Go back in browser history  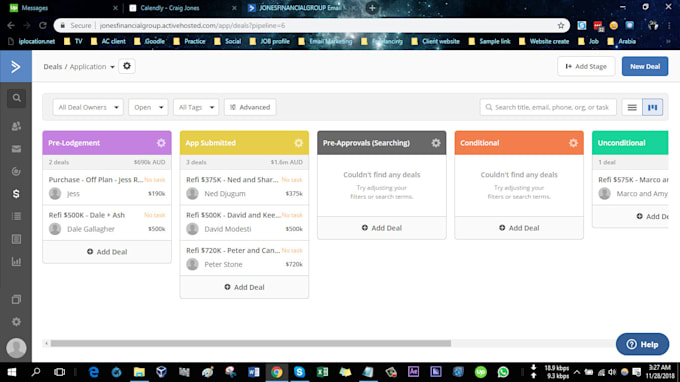[x=11, y=26]
